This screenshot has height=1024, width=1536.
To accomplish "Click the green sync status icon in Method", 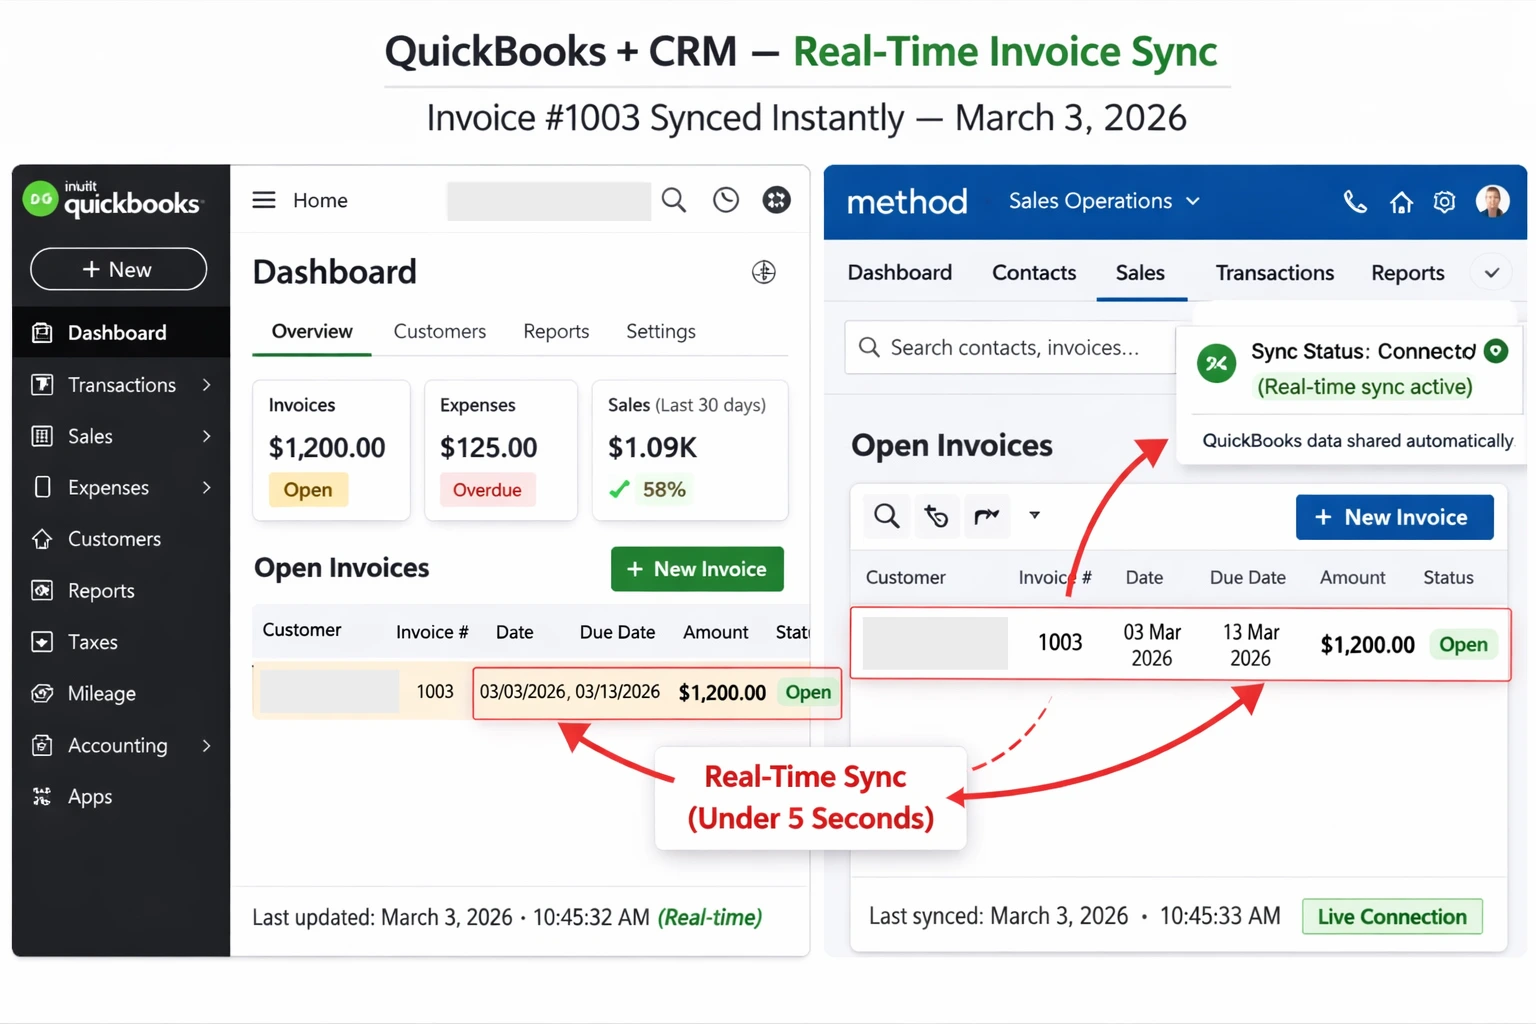I will [x=1217, y=363].
